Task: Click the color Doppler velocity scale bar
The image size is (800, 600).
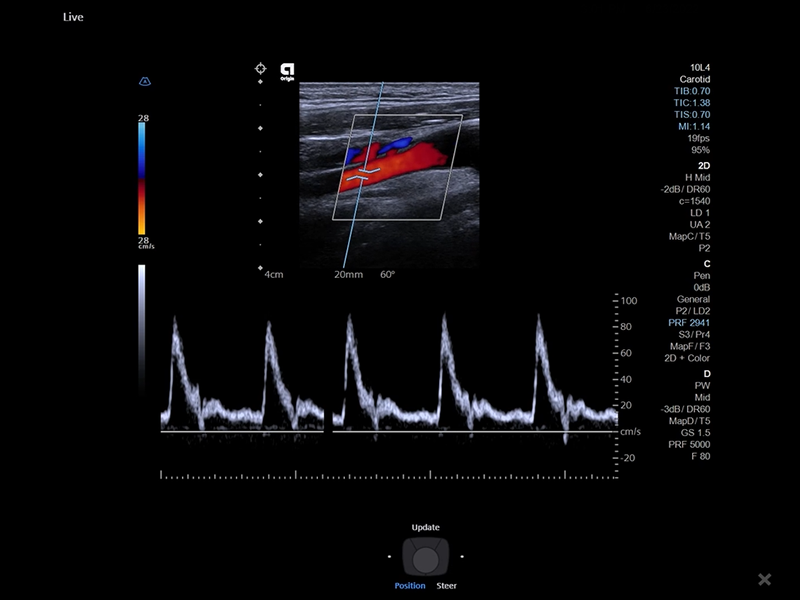Action: click(143, 176)
